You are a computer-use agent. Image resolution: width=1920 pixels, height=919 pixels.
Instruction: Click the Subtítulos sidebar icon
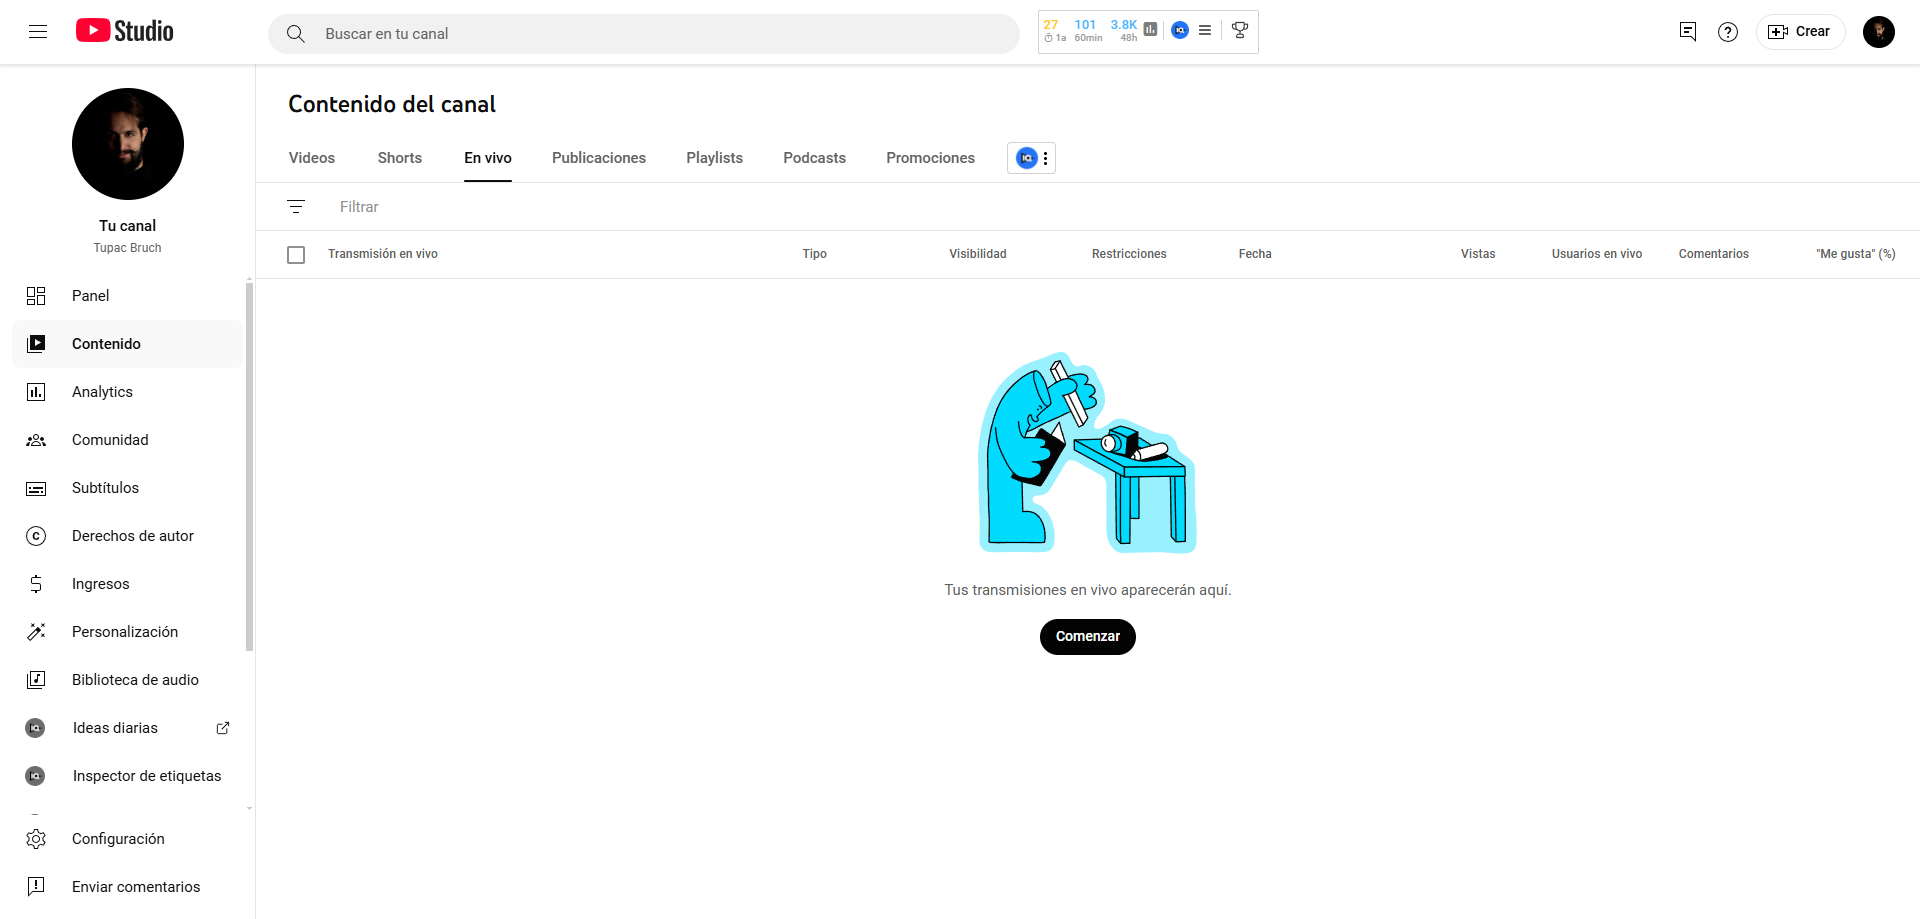[x=36, y=488]
